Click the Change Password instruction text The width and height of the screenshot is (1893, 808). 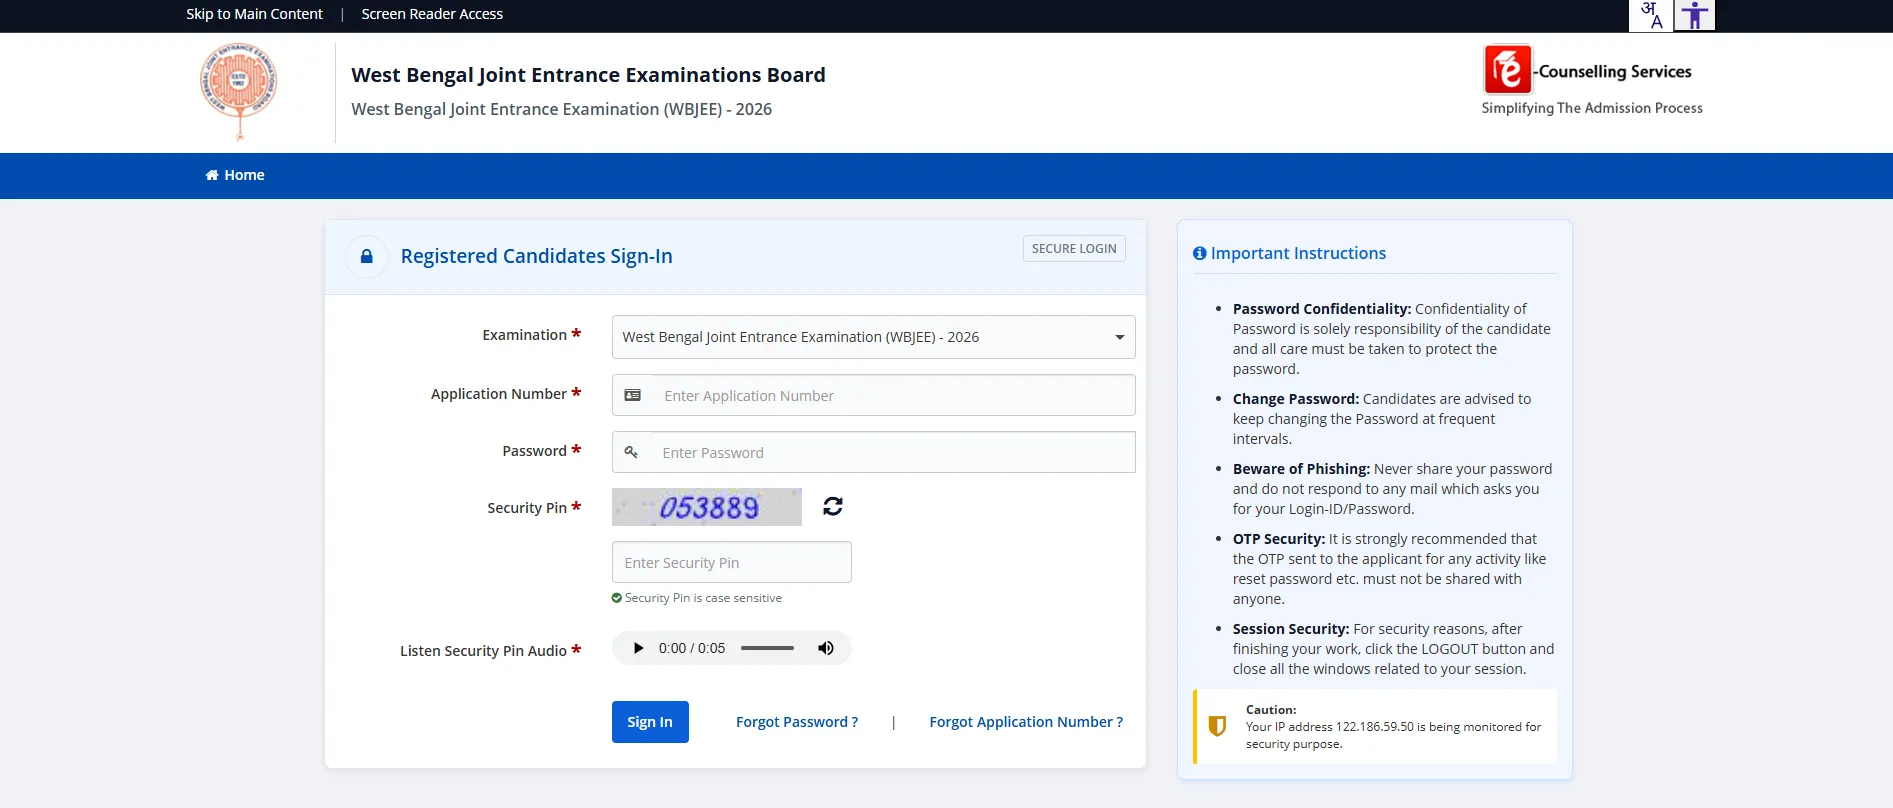tap(1382, 419)
